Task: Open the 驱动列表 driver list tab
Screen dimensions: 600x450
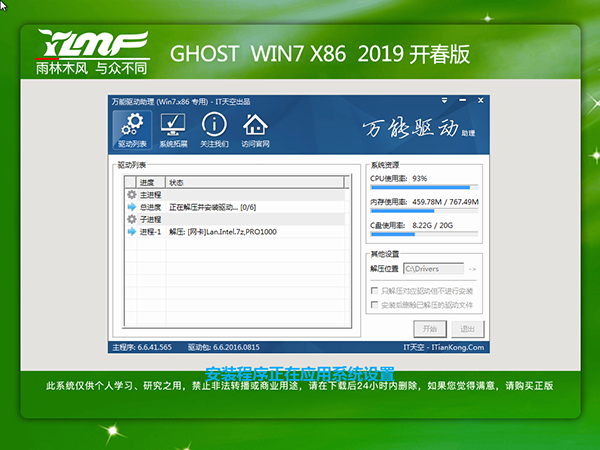Action: (x=132, y=130)
